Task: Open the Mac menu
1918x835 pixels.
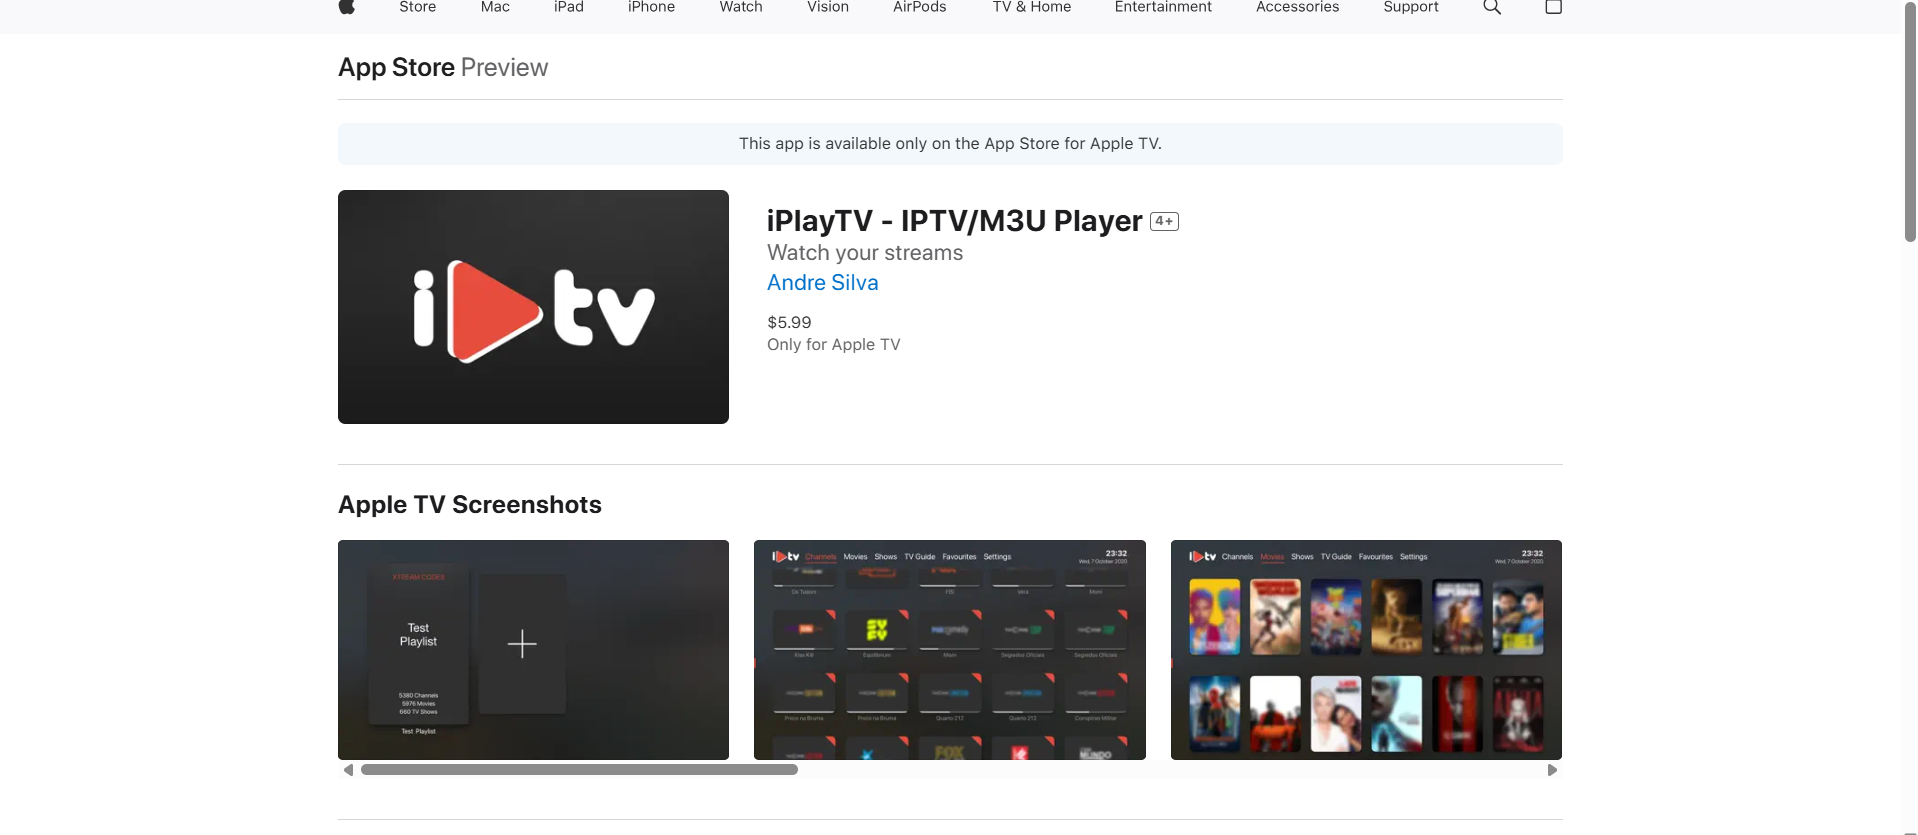Action: [x=495, y=7]
